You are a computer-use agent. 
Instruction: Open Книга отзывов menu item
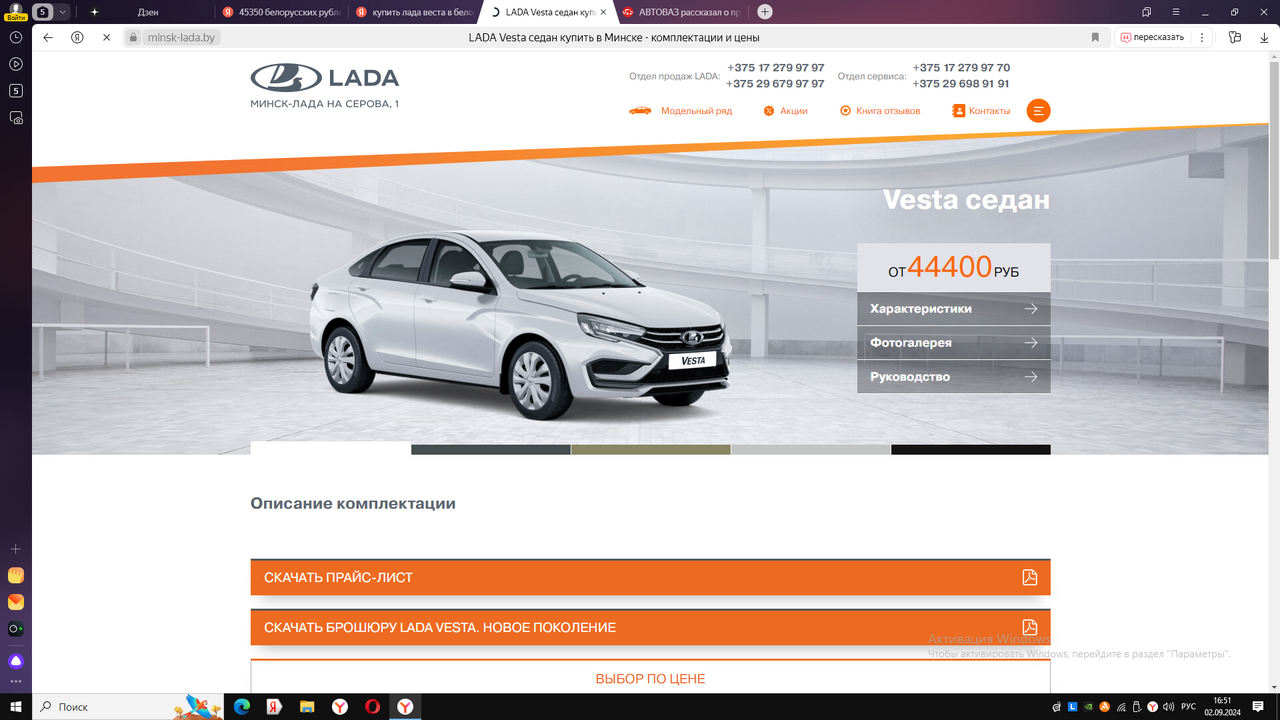[x=888, y=111]
